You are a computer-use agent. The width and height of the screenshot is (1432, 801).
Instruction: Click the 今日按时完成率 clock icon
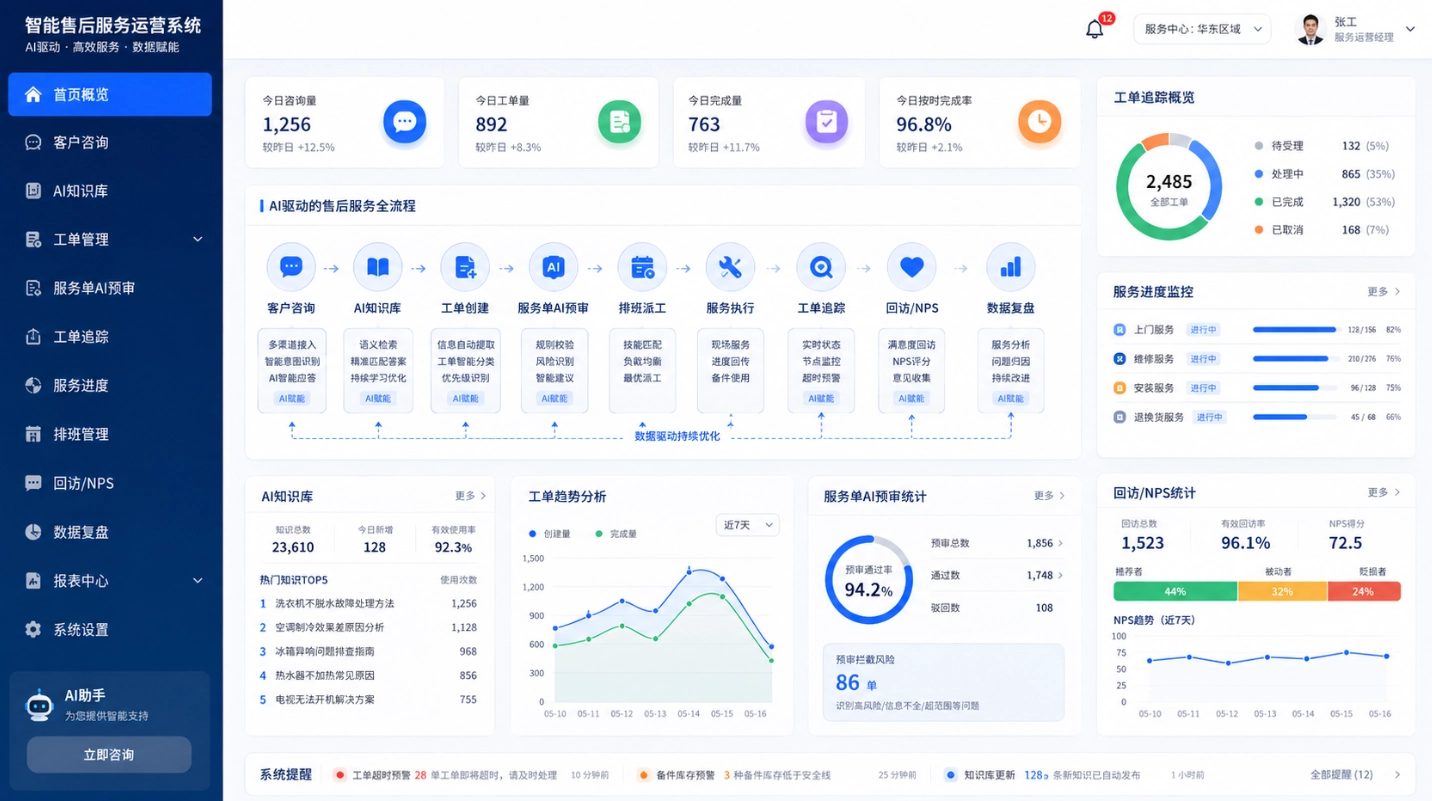[1039, 122]
